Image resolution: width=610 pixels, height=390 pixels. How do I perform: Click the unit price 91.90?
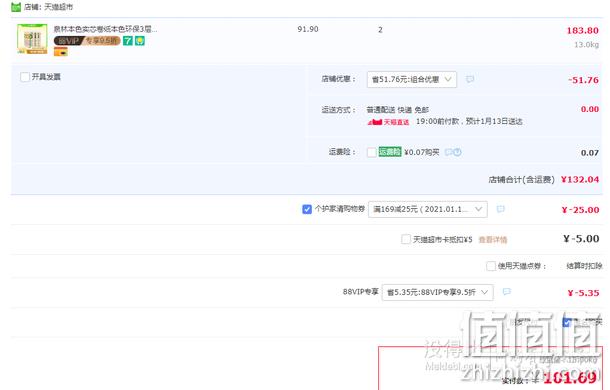[308, 29]
